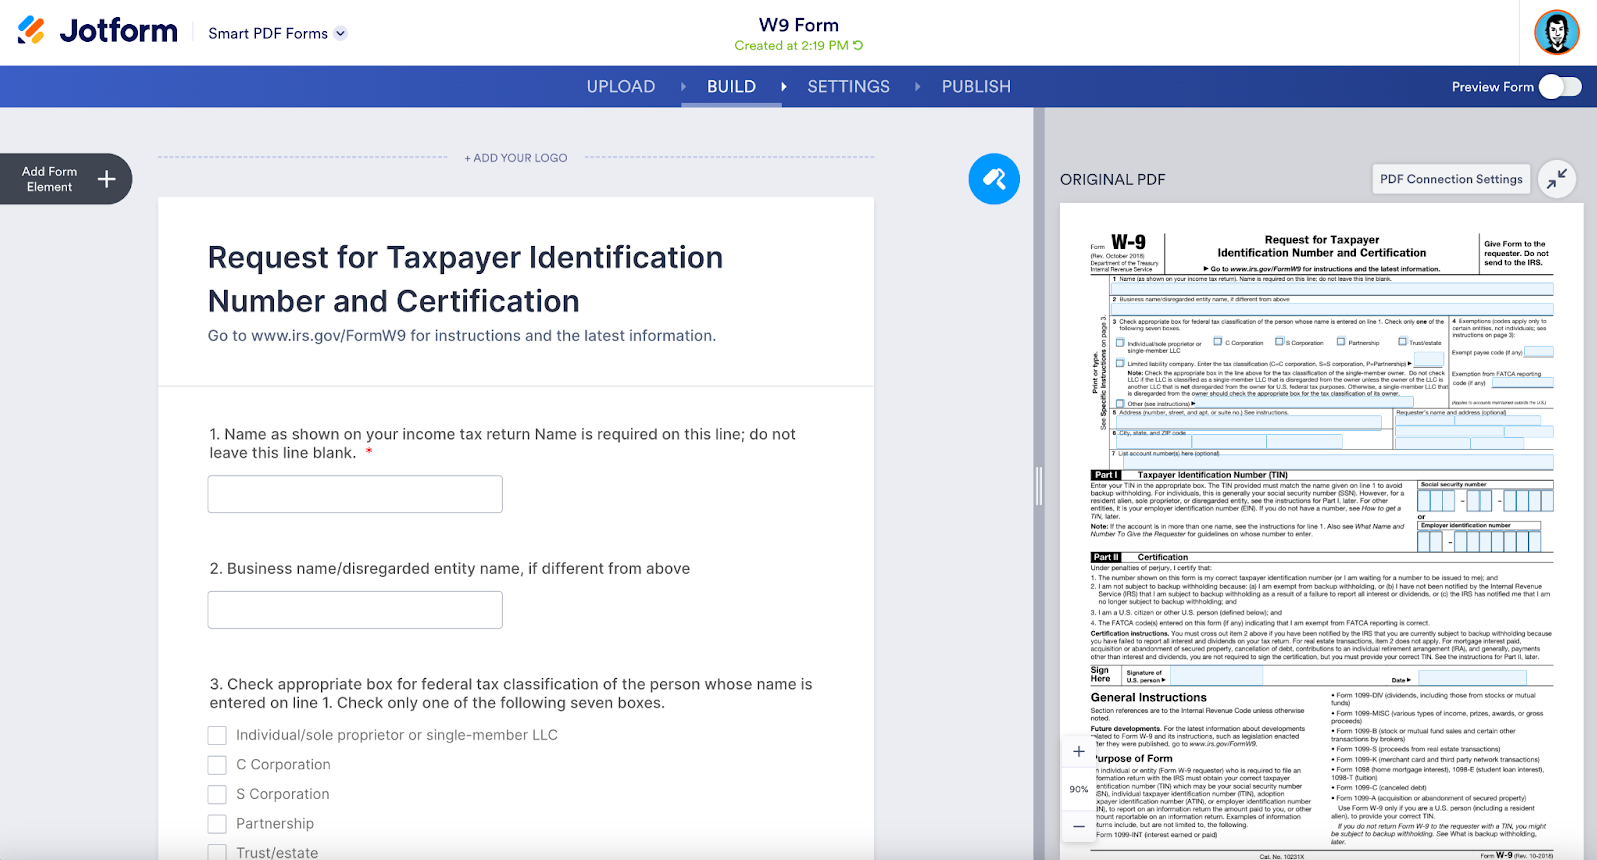
Task: Click the Jotform wordmark
Action: [118, 31]
